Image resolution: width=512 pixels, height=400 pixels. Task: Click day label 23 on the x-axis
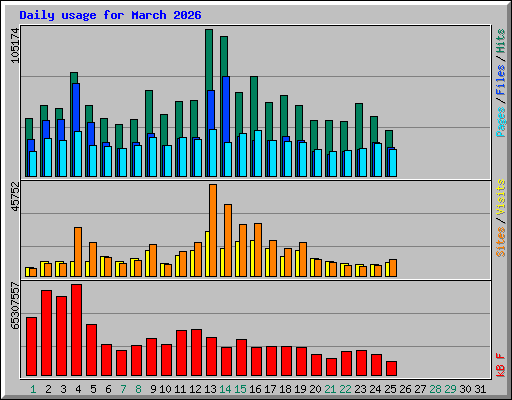tap(360, 389)
